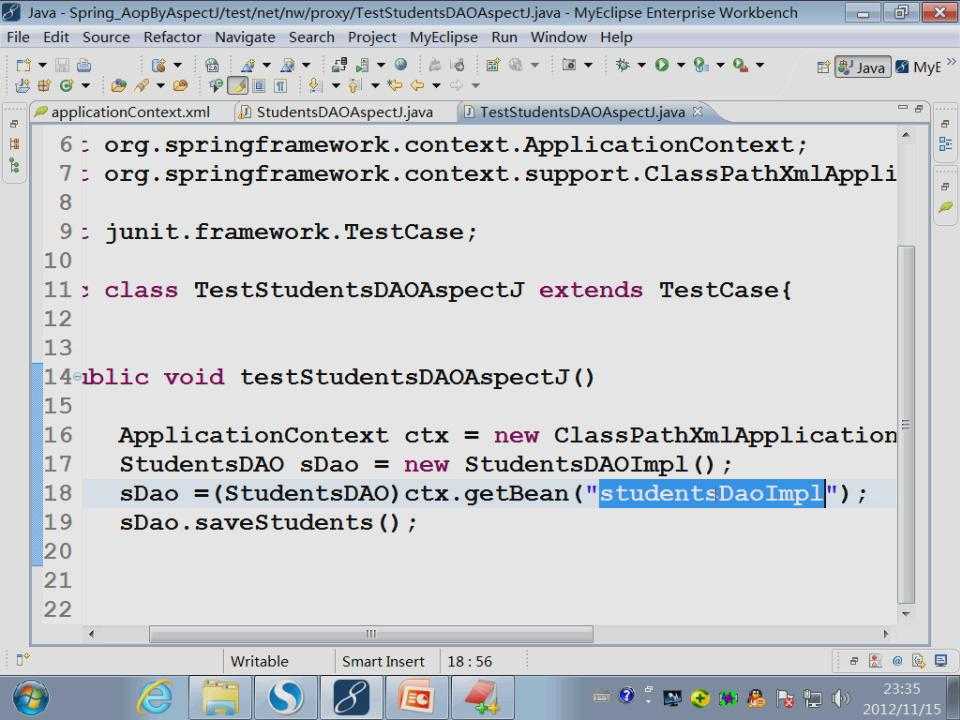
Task: Click the Next Annotation arrow icon
Action: pyautogui.click(x=315, y=86)
